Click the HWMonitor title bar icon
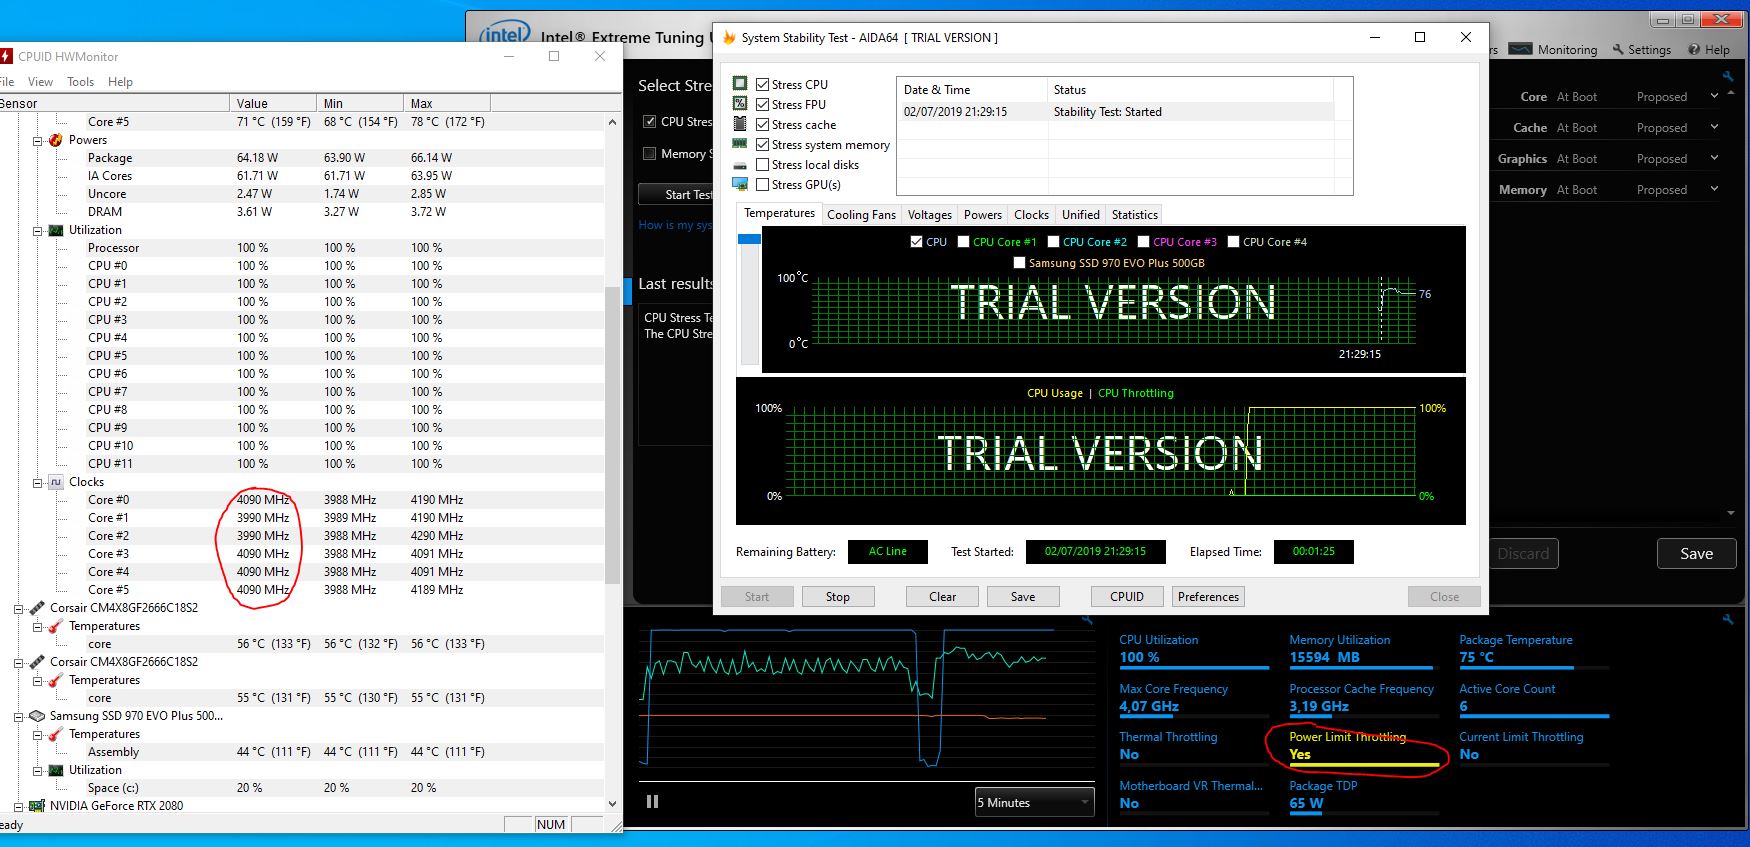1750x847 pixels. pos(6,56)
